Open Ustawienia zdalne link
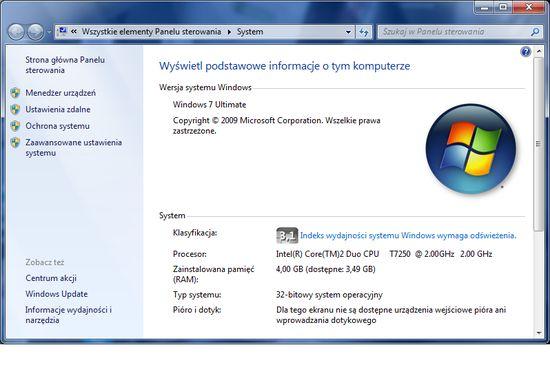The image size is (550, 387). [58, 109]
